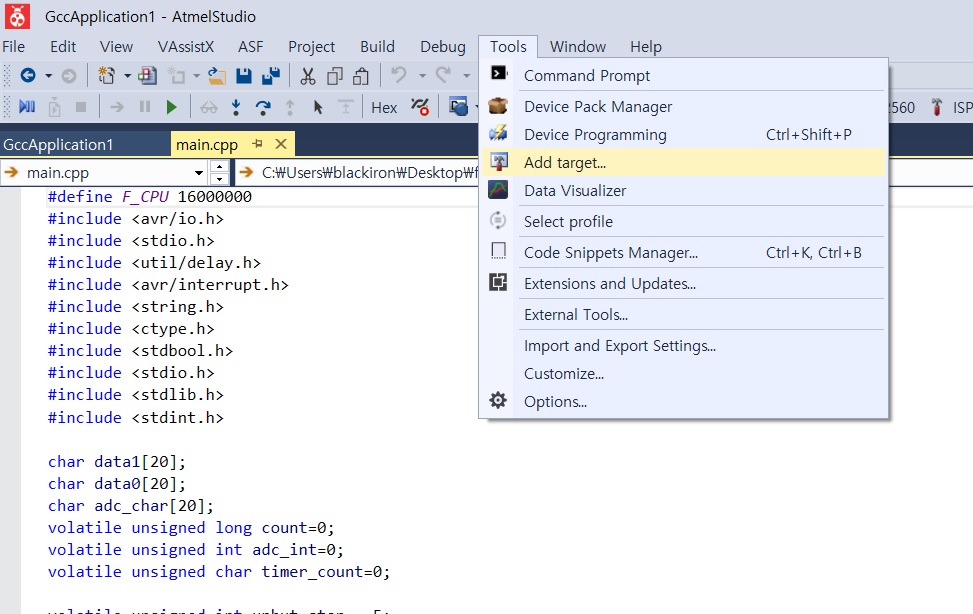Open the Help menu
Image resolution: width=973 pixels, height=614 pixels.
(x=646, y=47)
